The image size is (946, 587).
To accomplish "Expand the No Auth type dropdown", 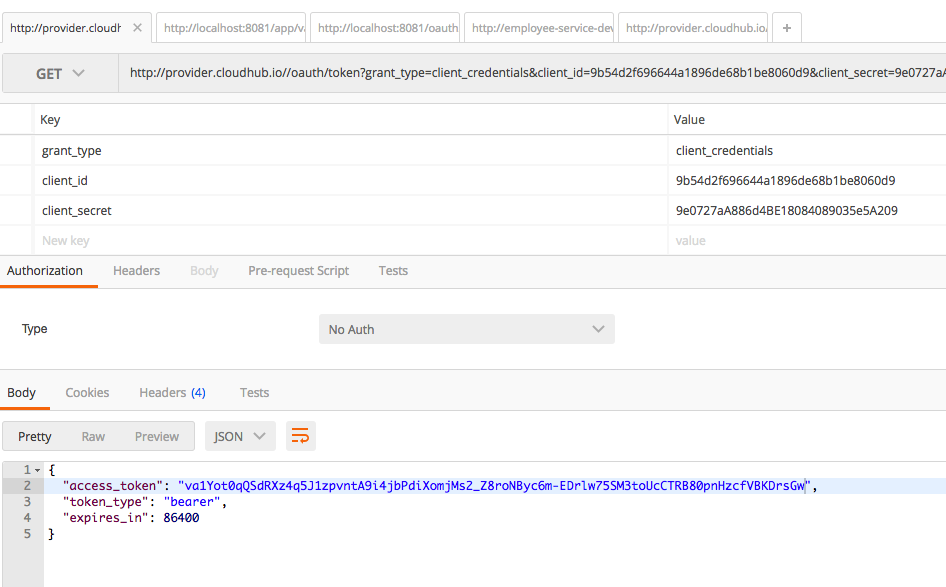I will point(466,329).
